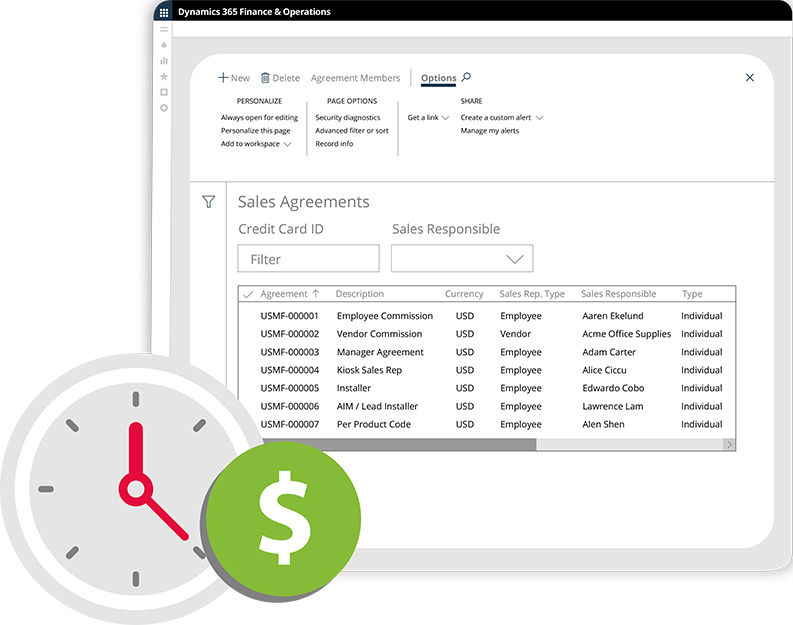Viewport: 793px width, 625px height.
Task: Click the Type column header
Action: (x=692, y=294)
